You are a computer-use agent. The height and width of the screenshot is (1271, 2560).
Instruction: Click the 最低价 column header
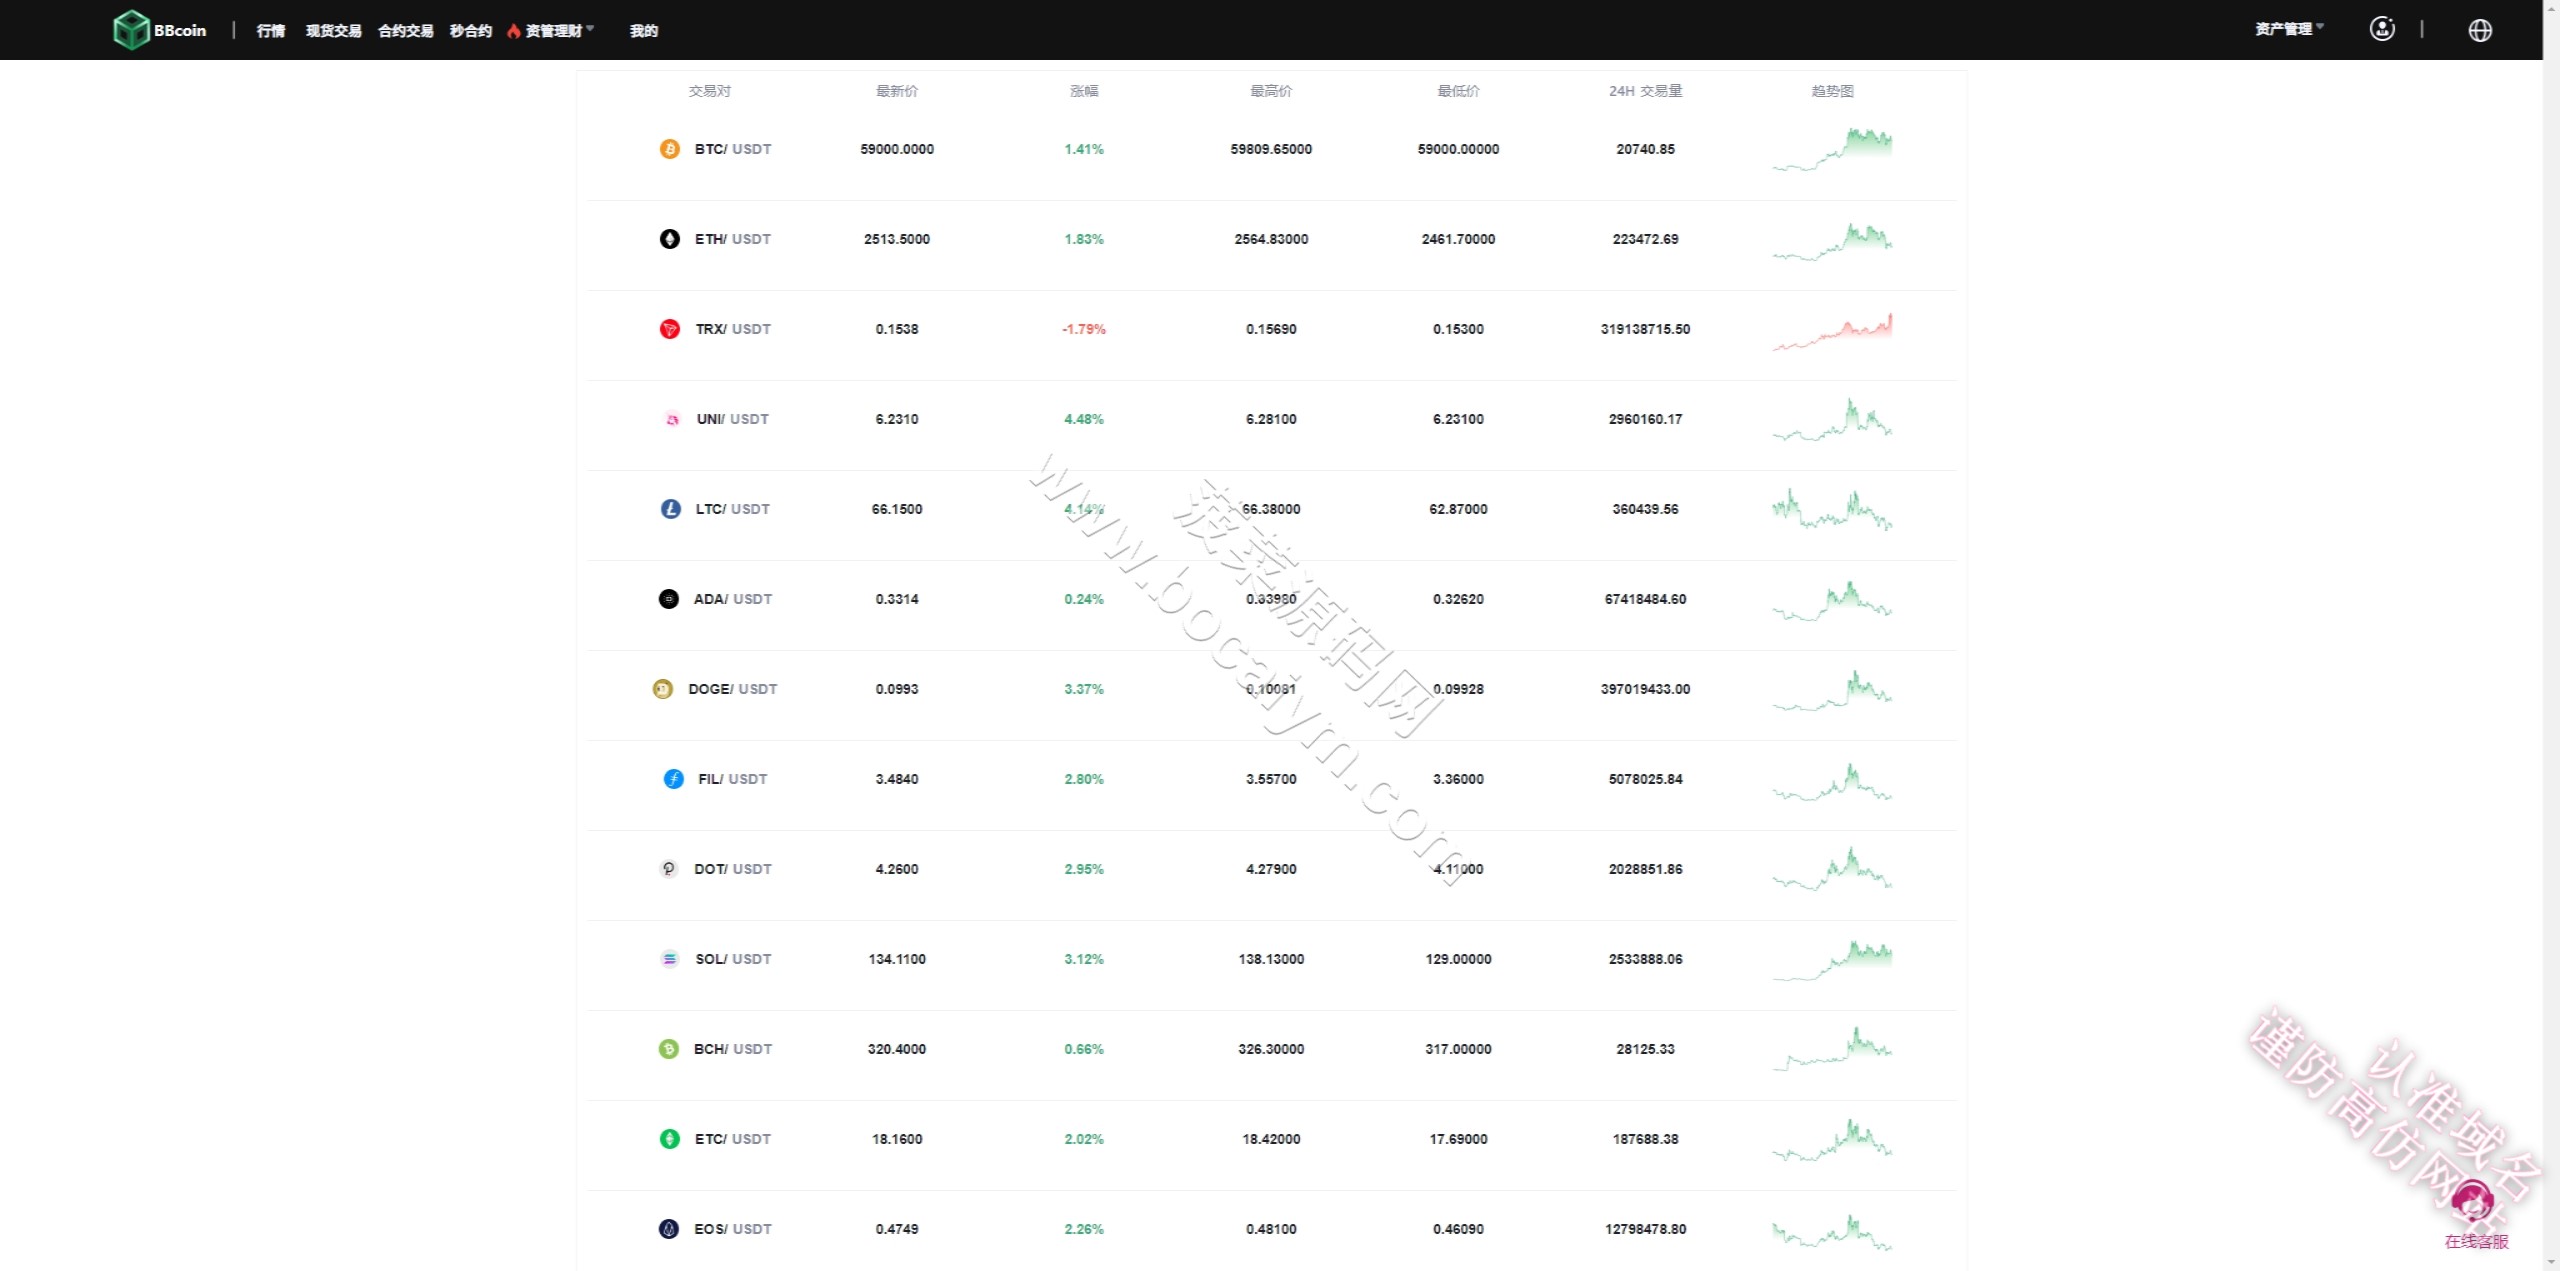(x=1458, y=91)
